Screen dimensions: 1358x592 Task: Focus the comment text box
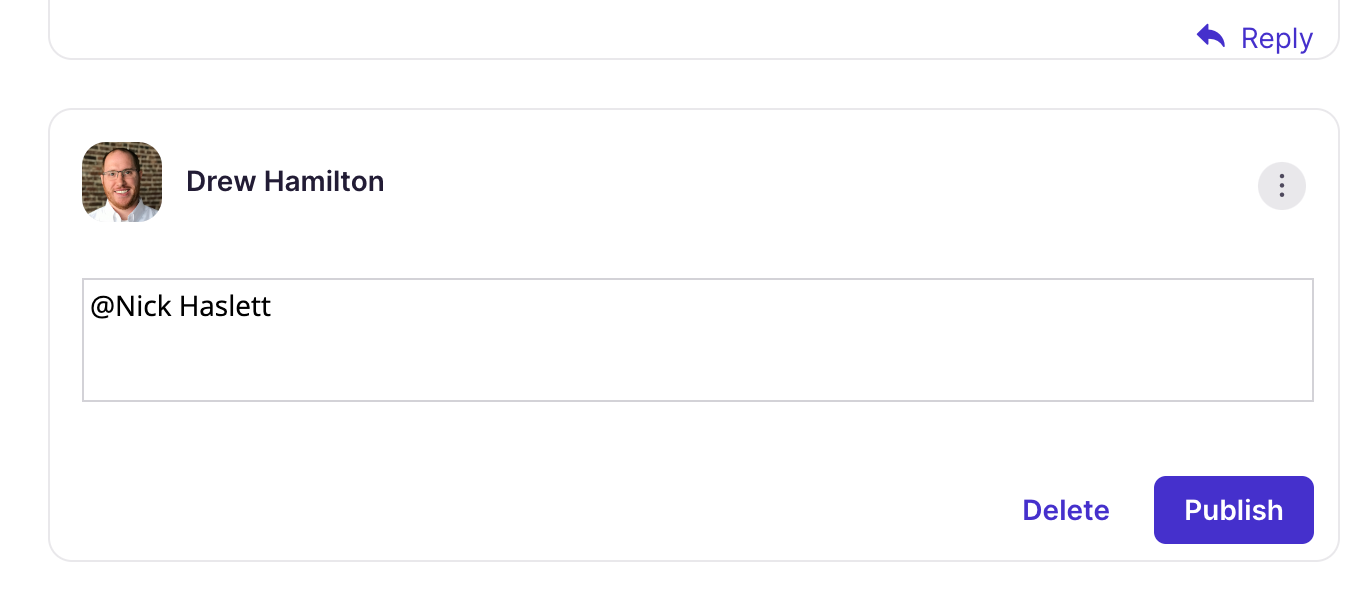pos(697,340)
